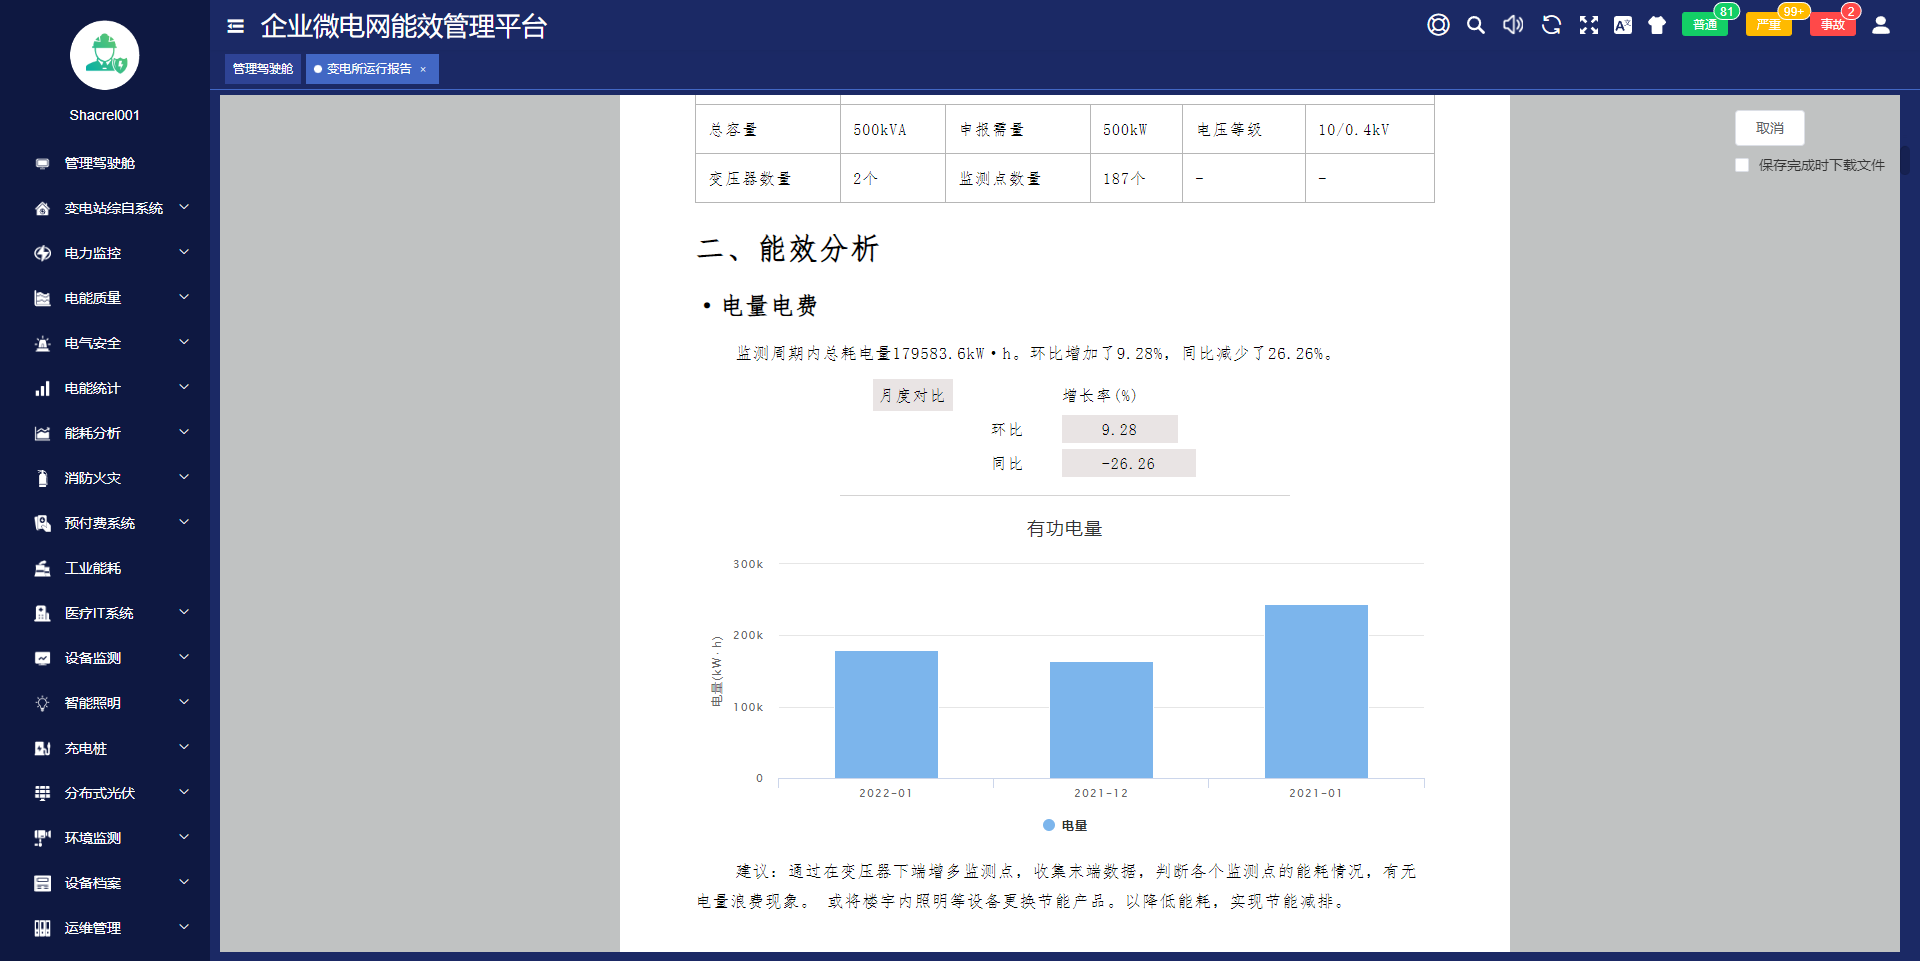Close the 变电所运行报告 tab
Image resolution: width=1920 pixels, height=961 pixels.
pos(423,69)
